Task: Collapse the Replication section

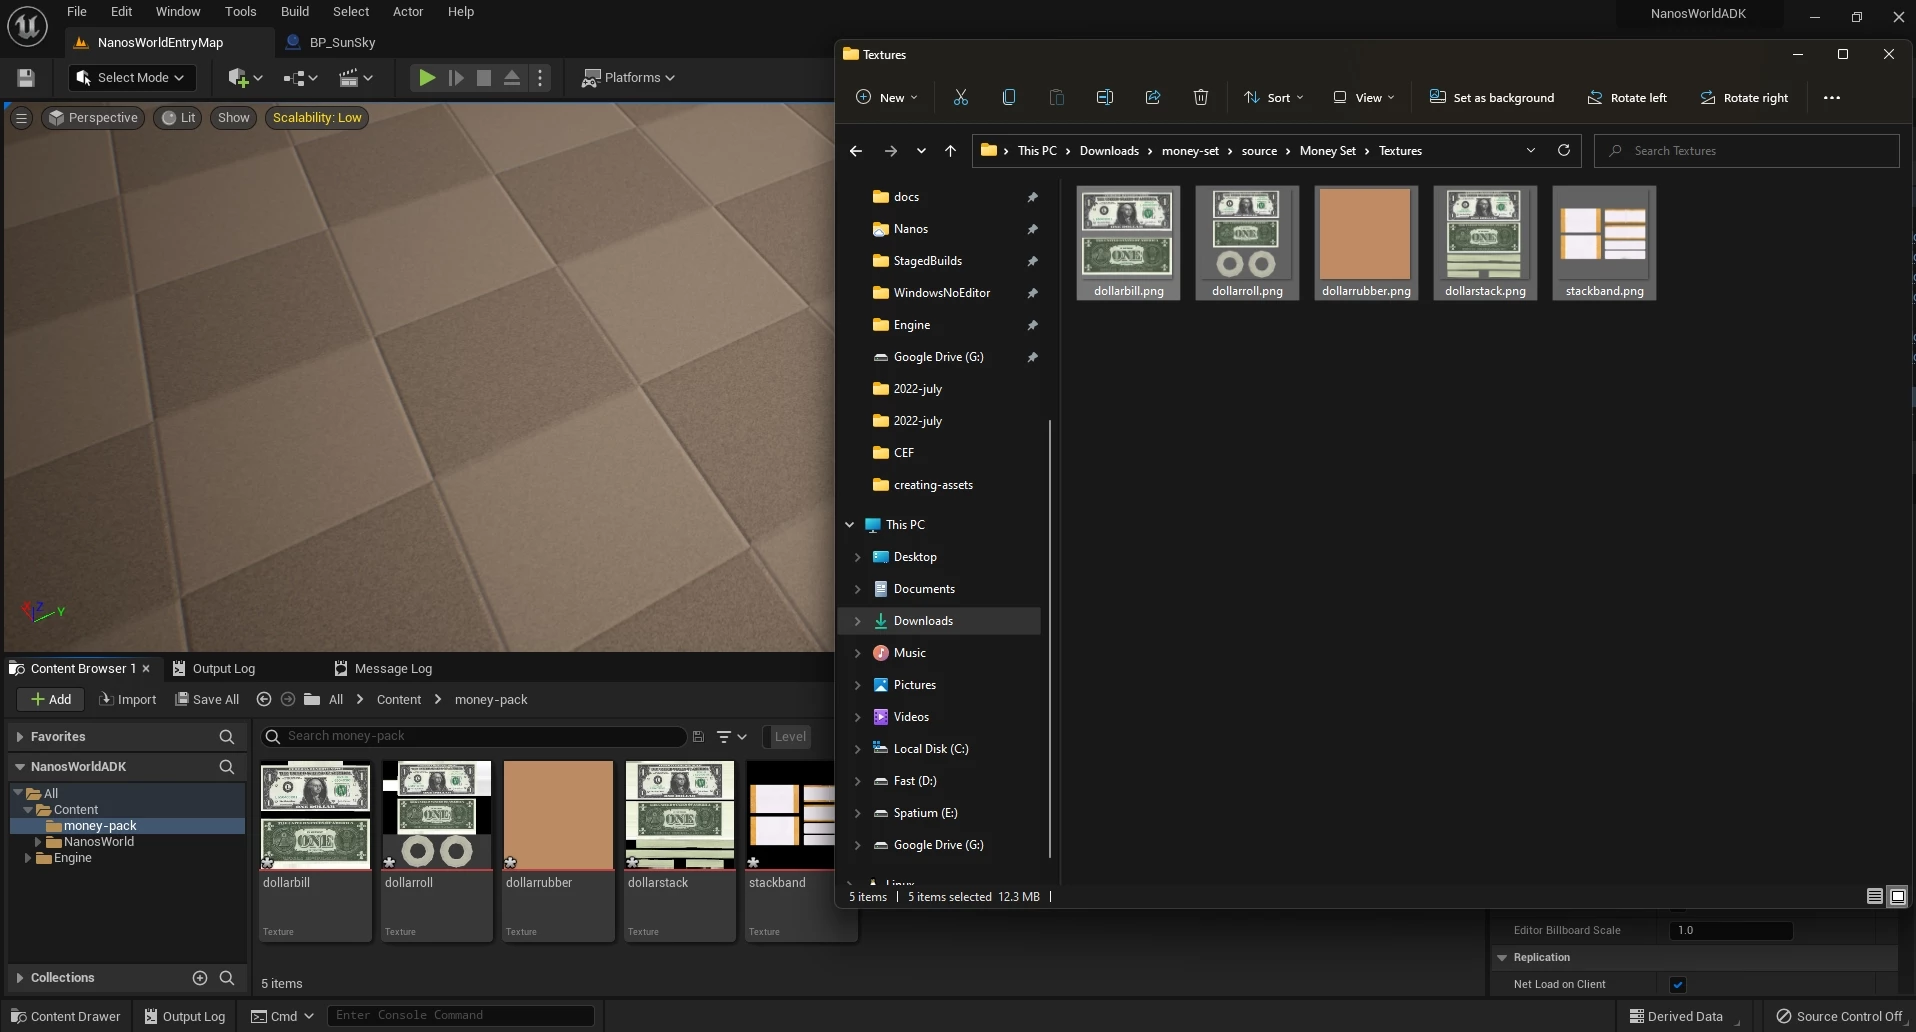Action: (x=1502, y=958)
